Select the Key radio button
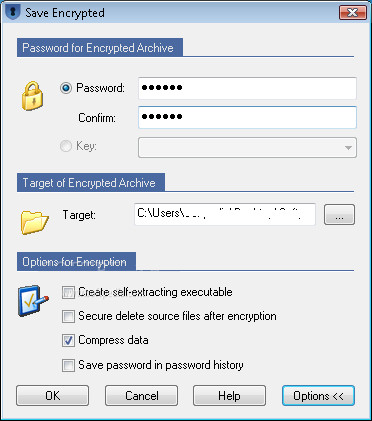 pos(66,146)
